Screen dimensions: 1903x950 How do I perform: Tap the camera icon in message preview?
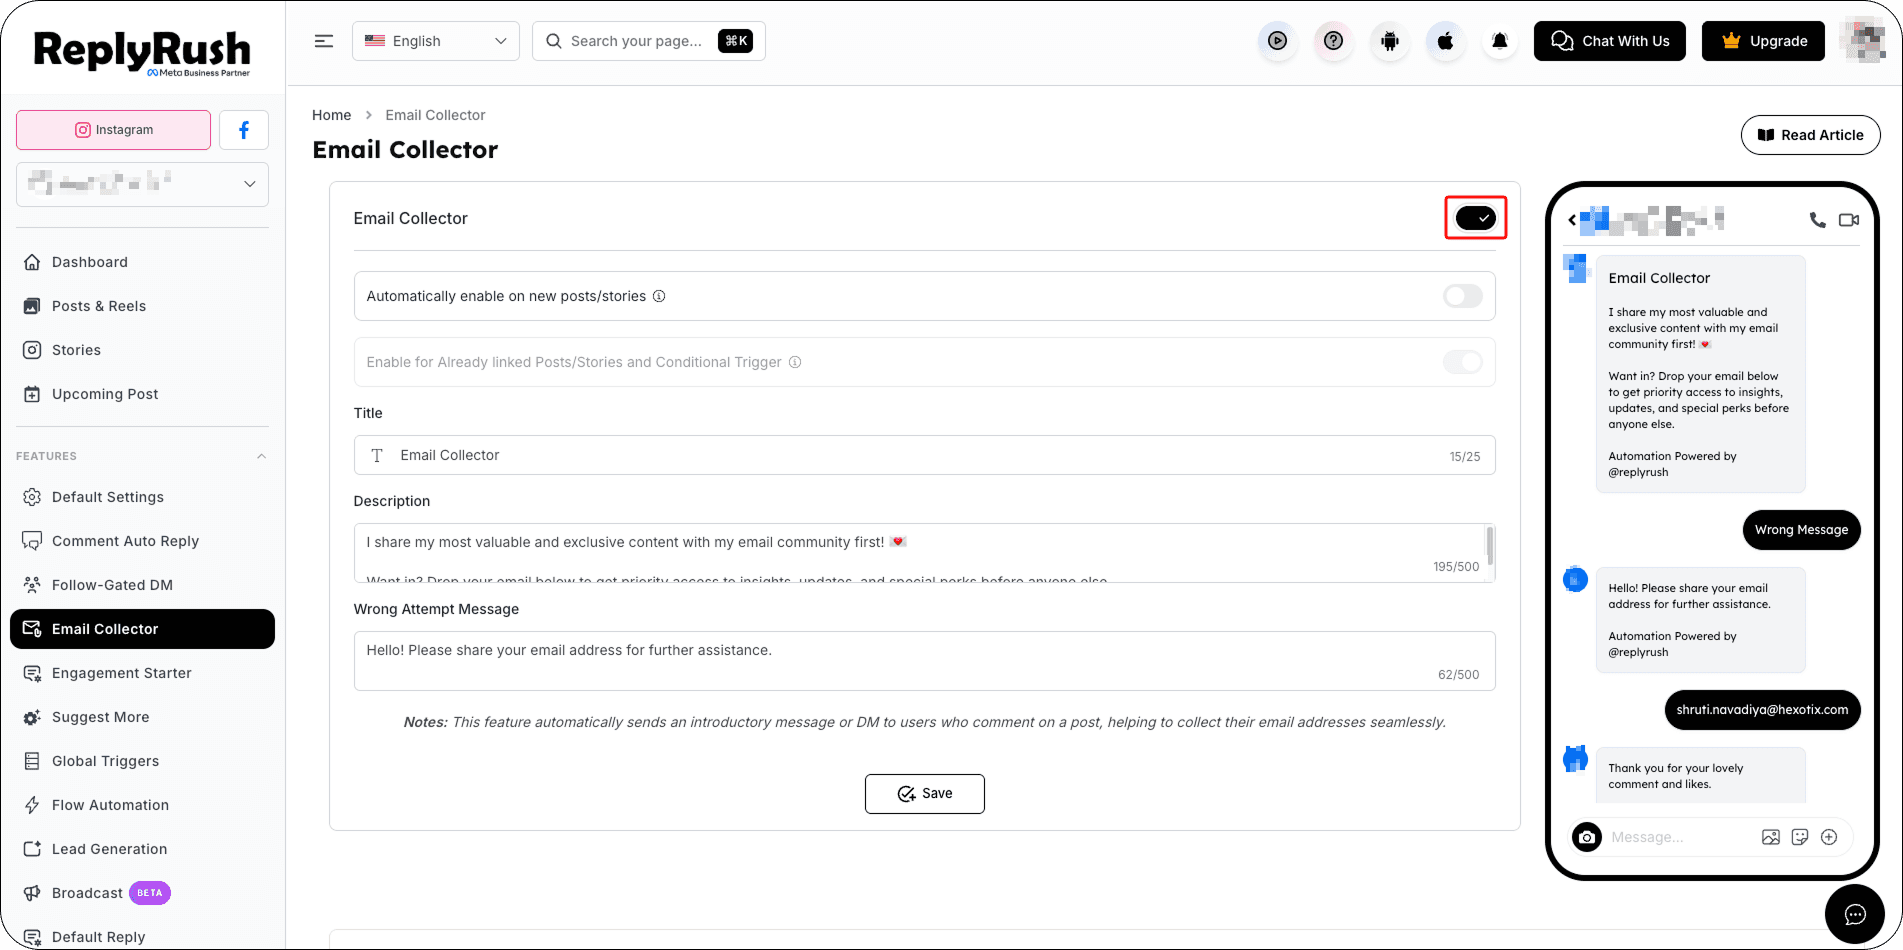click(1587, 837)
